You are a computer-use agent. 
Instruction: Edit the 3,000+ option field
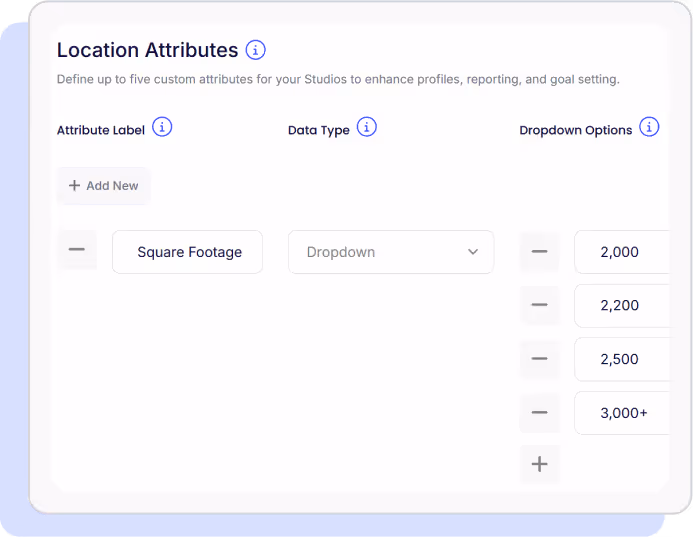[622, 413]
